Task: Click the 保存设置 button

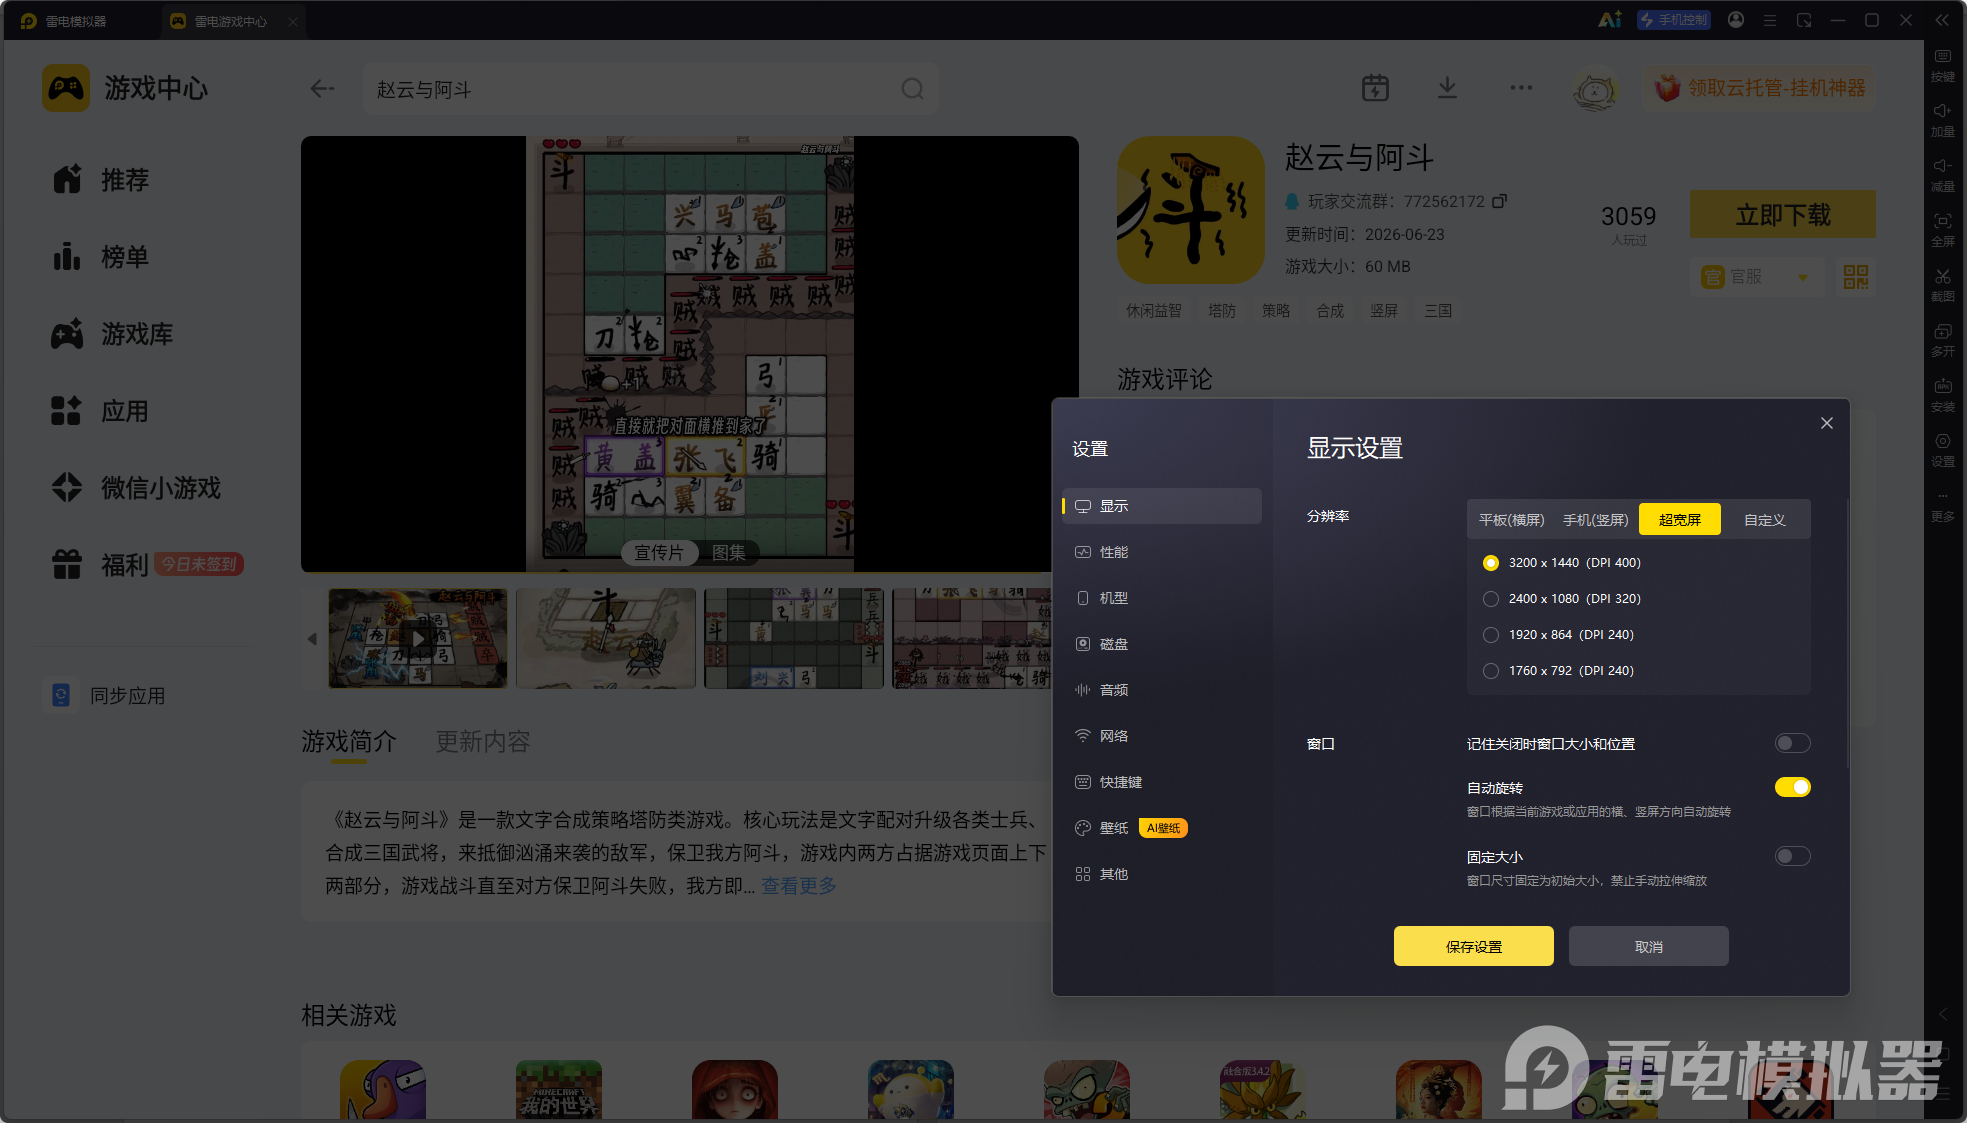Action: (x=1473, y=946)
